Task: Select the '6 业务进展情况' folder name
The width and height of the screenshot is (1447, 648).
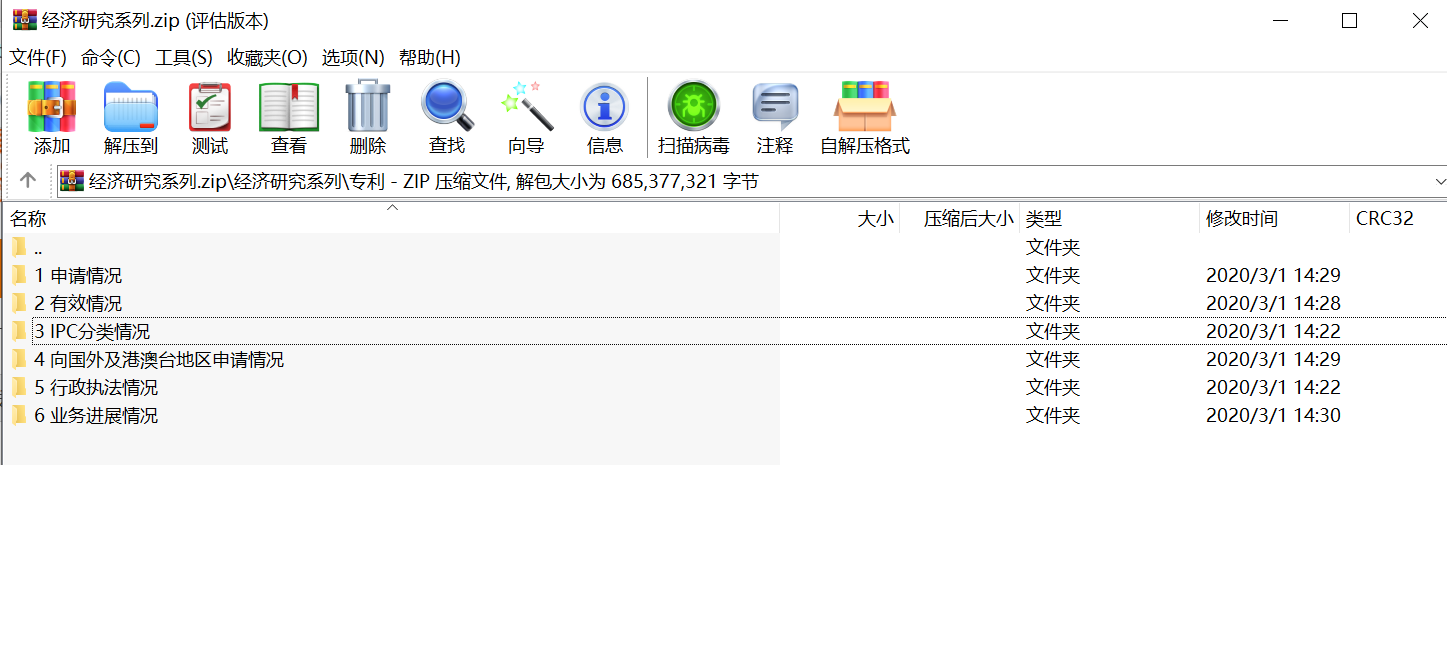Action: [x=96, y=415]
